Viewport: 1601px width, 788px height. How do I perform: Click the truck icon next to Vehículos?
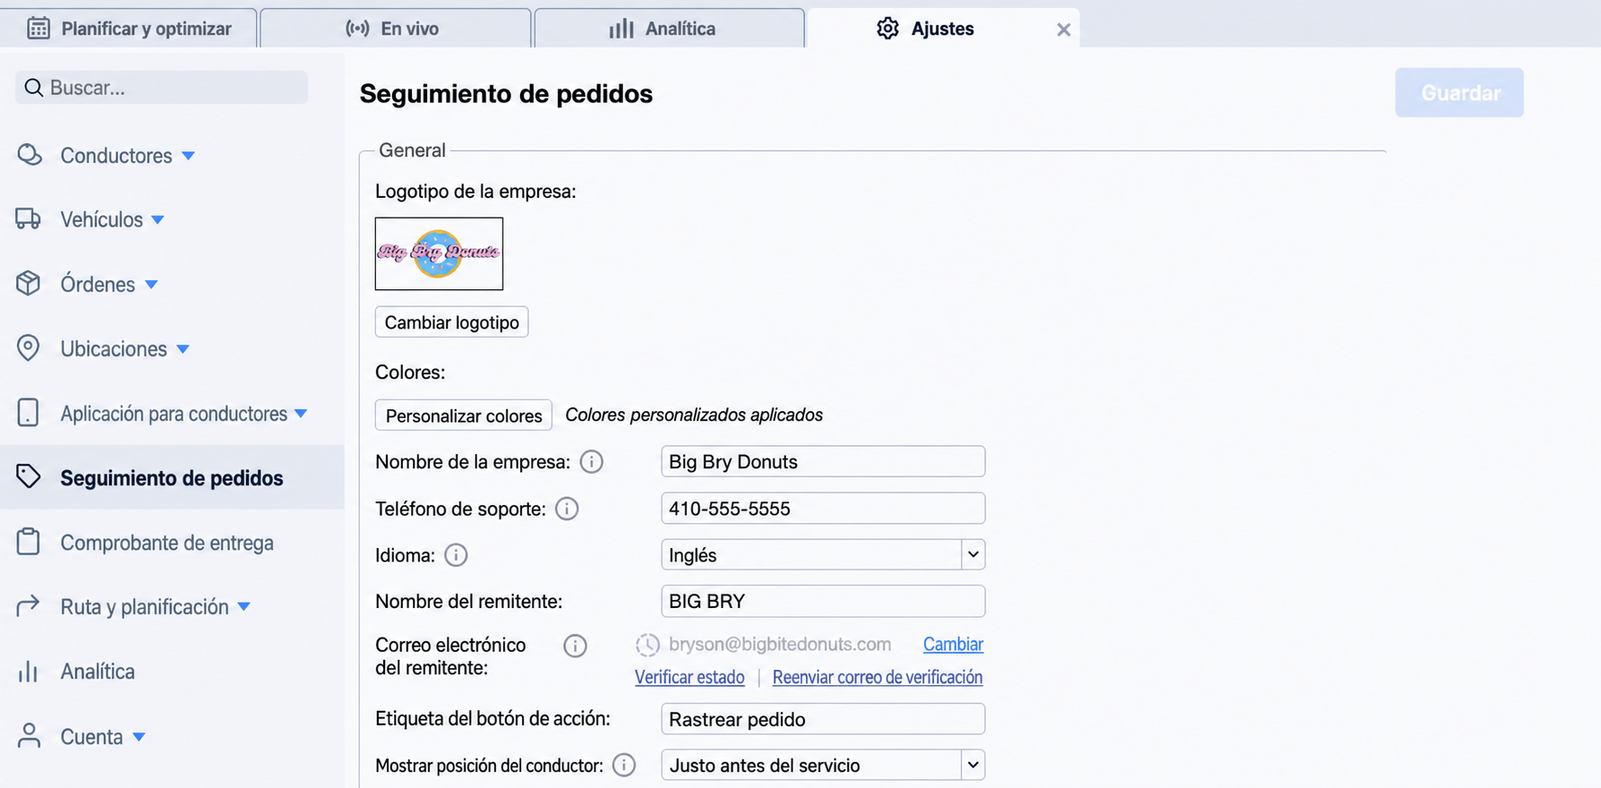tap(28, 219)
